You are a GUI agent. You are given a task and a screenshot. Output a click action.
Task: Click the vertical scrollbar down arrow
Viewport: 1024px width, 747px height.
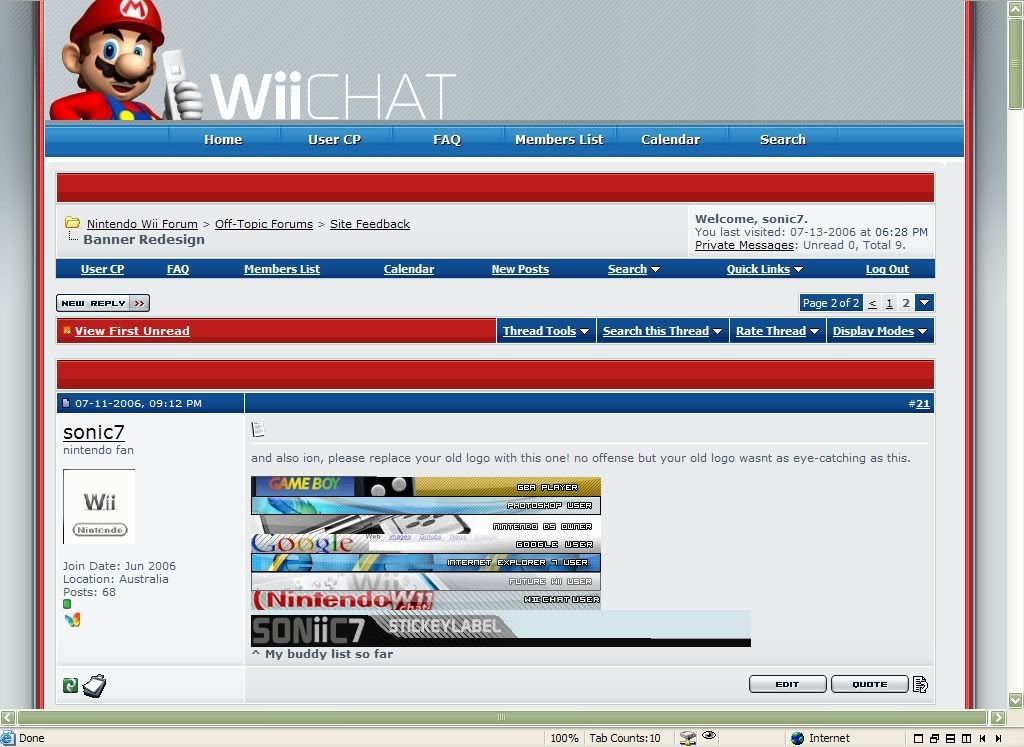coord(1016,700)
